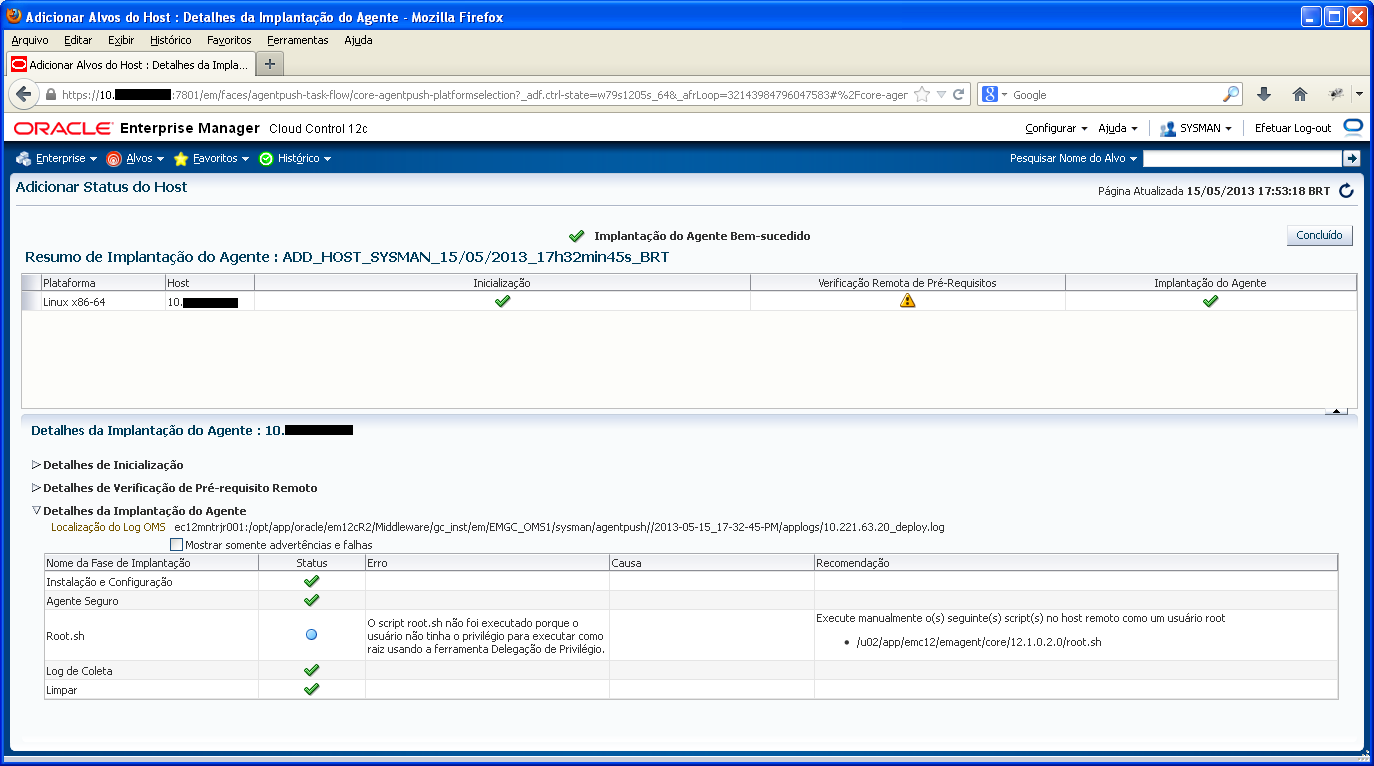1374x766 pixels.
Task: Click the Oracle logo
Action: (x=62, y=128)
